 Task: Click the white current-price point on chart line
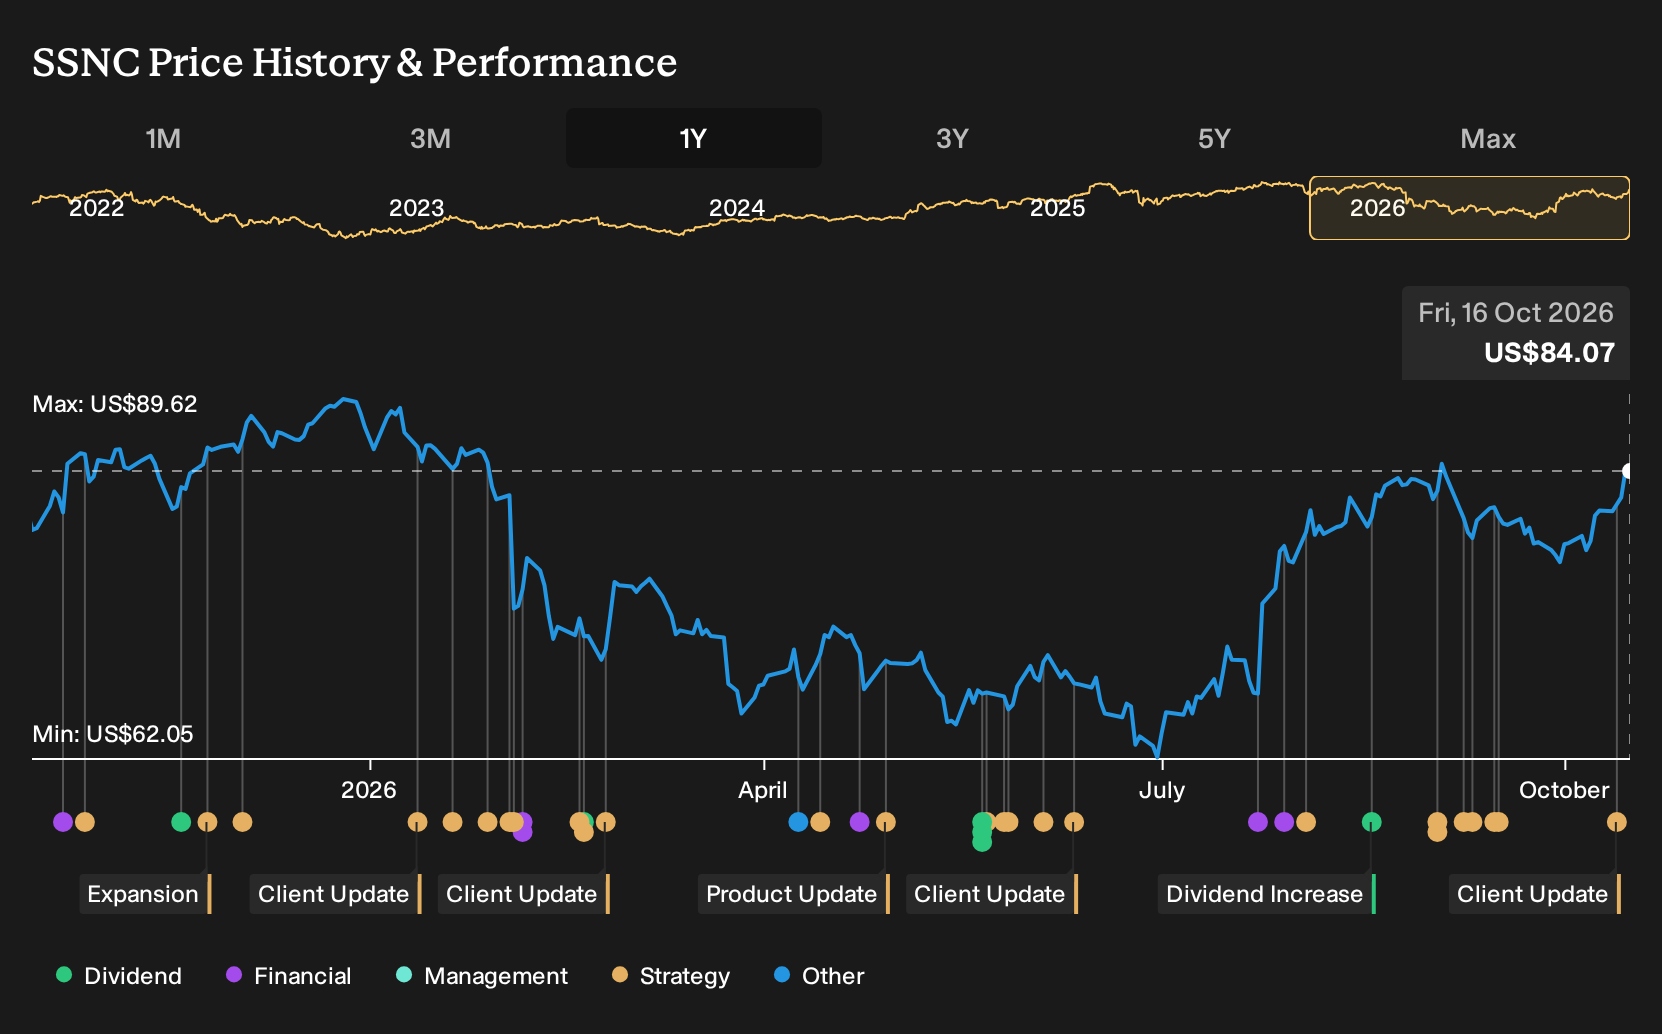coord(1628,471)
